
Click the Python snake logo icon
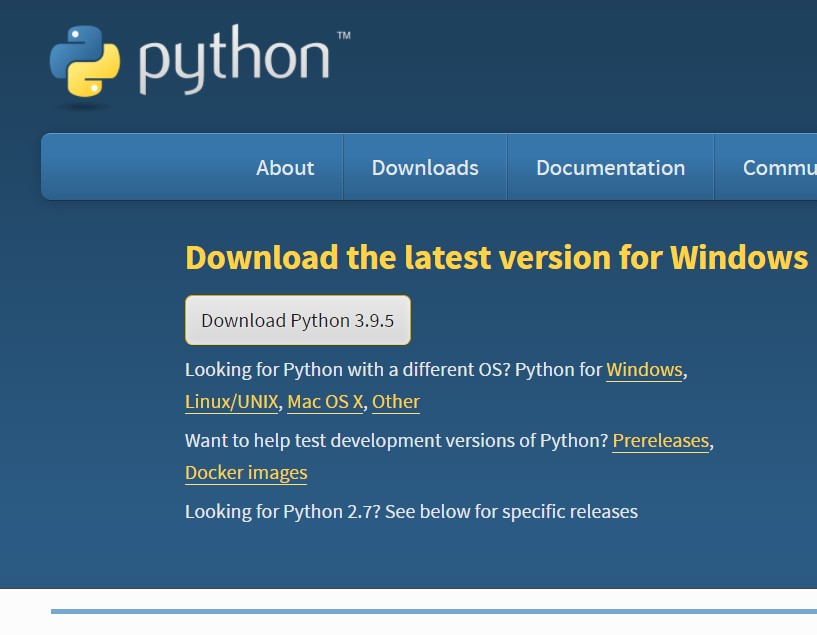(85, 61)
